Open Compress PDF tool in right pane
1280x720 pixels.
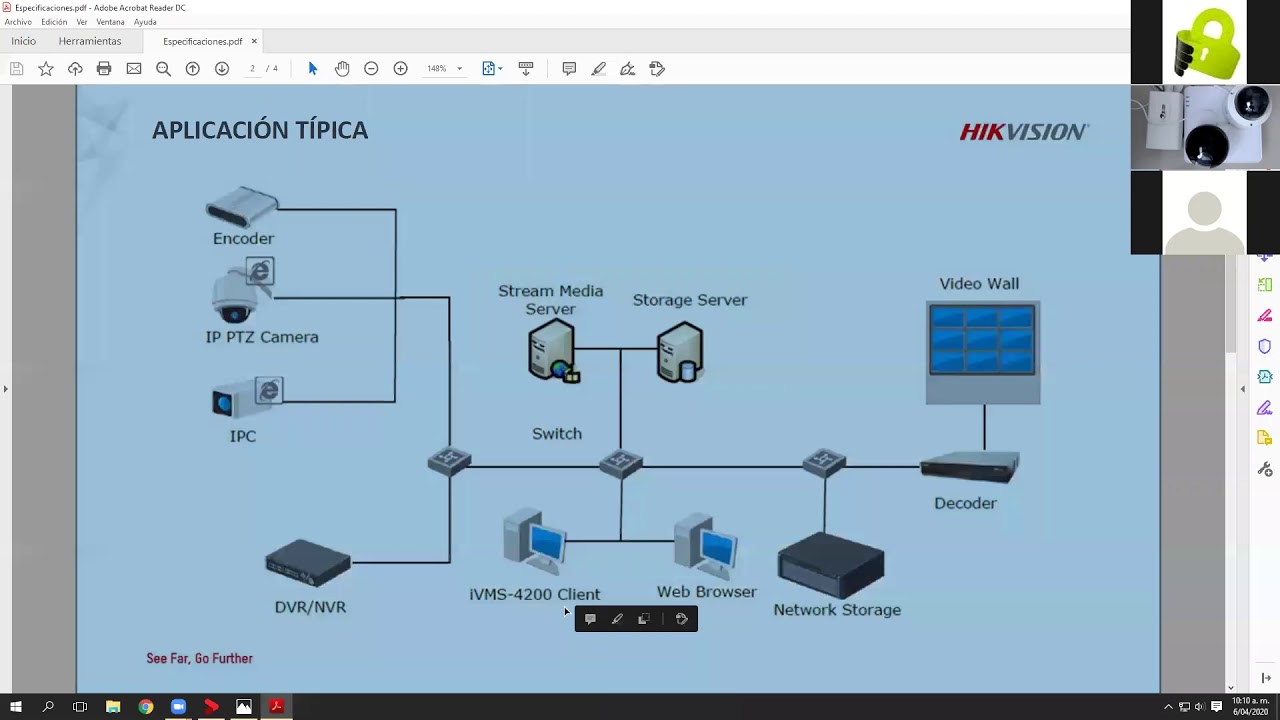coord(1265,377)
